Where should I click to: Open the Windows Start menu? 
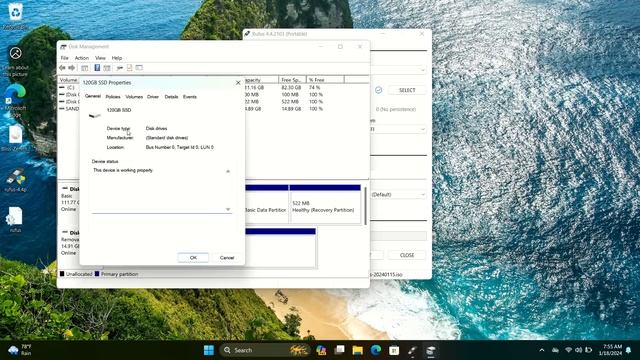[209, 350]
